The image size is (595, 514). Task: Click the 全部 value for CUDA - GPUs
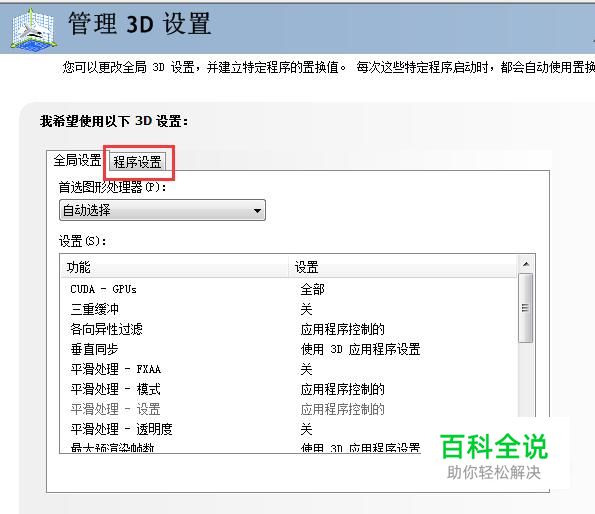pos(313,289)
